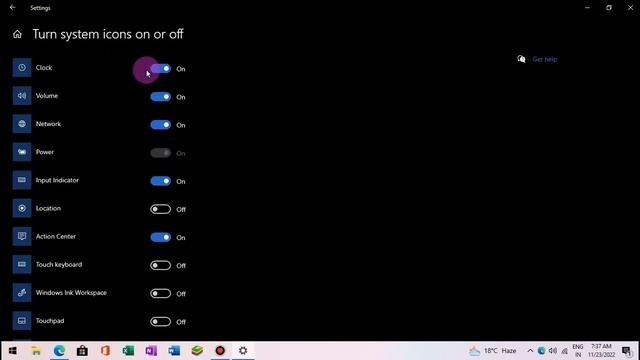
Task: Click the Touchpad icon tile
Action: tap(22, 321)
